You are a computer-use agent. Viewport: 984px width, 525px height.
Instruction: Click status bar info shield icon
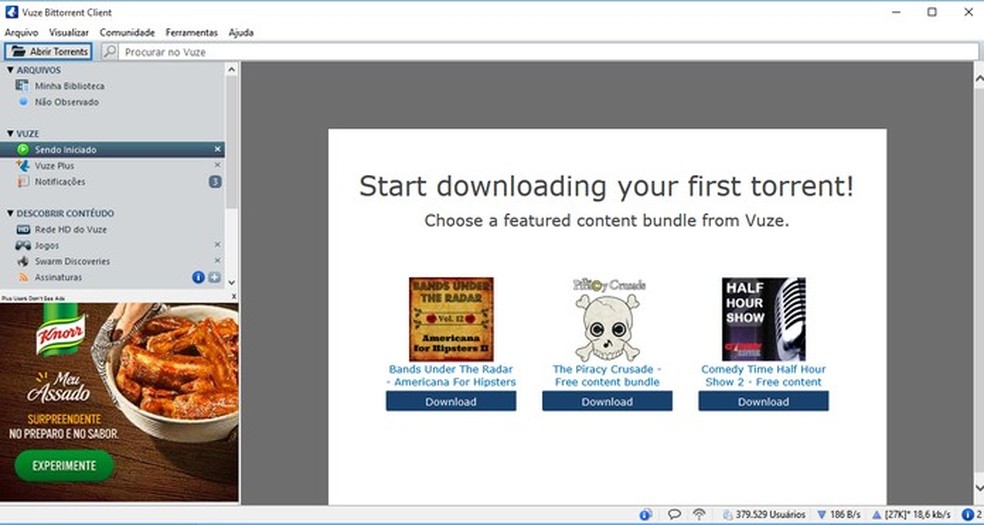645,515
